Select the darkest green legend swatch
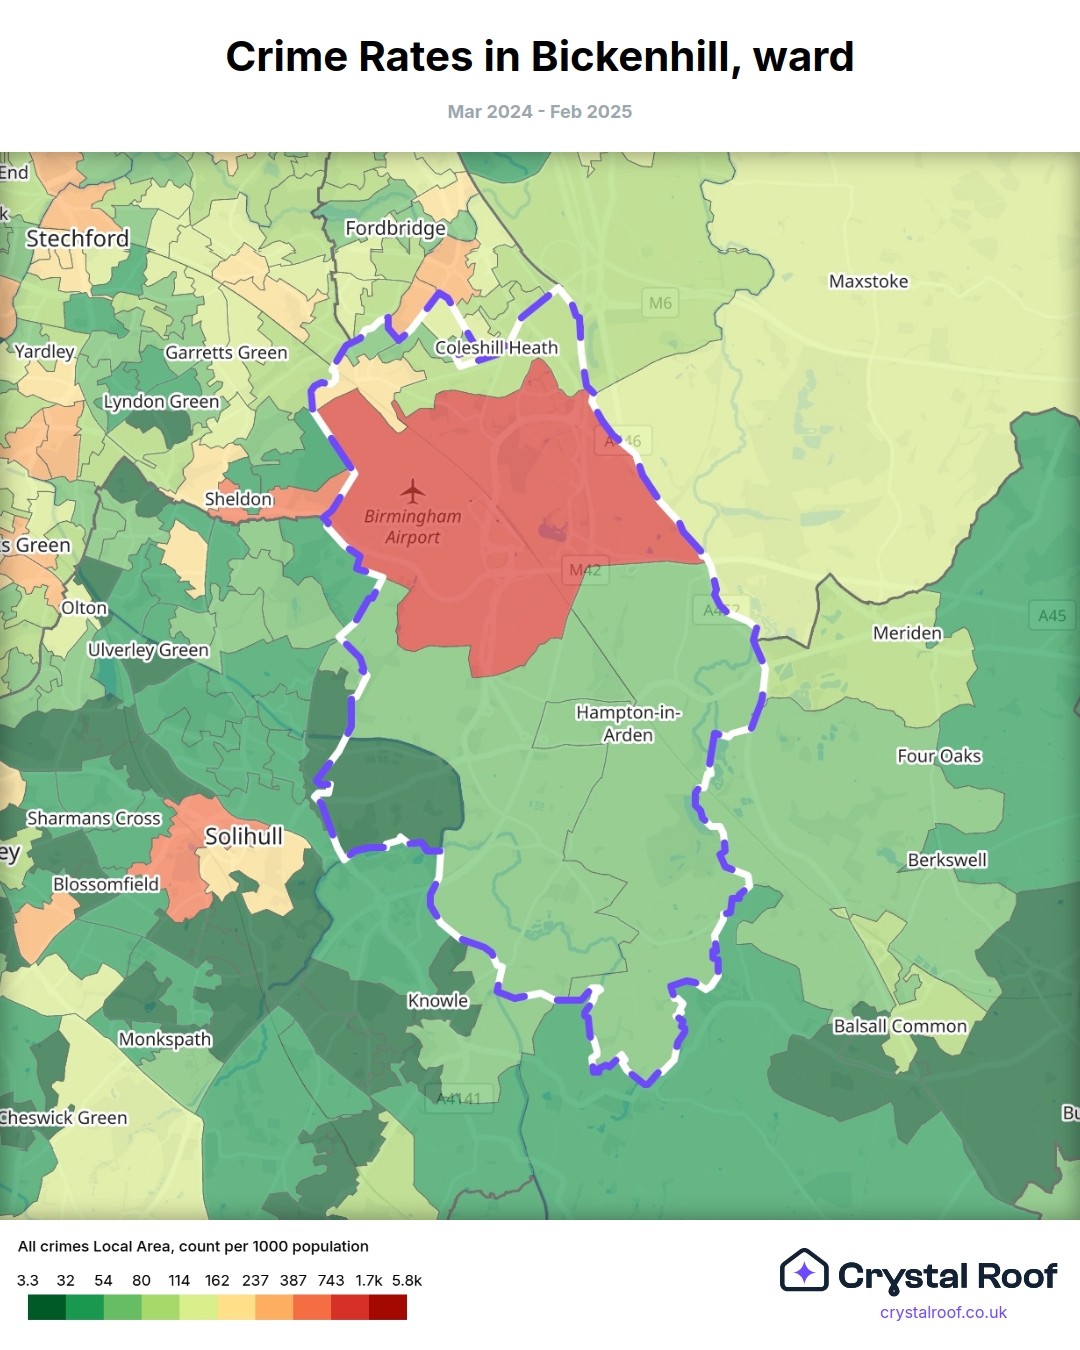 [x=46, y=1307]
